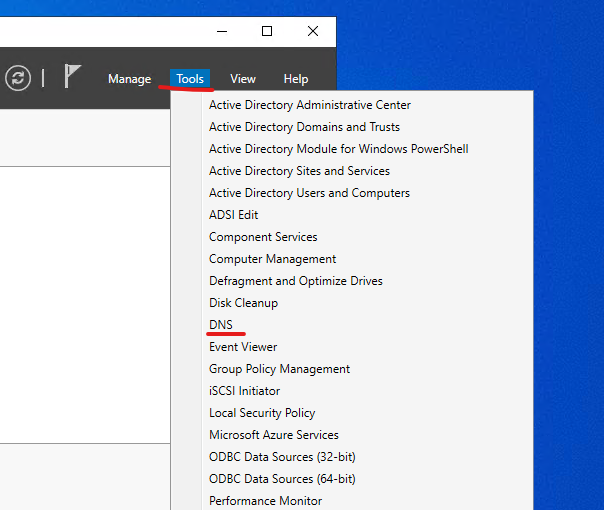
Task: Open the DNS manager entry
Action: 221,325
